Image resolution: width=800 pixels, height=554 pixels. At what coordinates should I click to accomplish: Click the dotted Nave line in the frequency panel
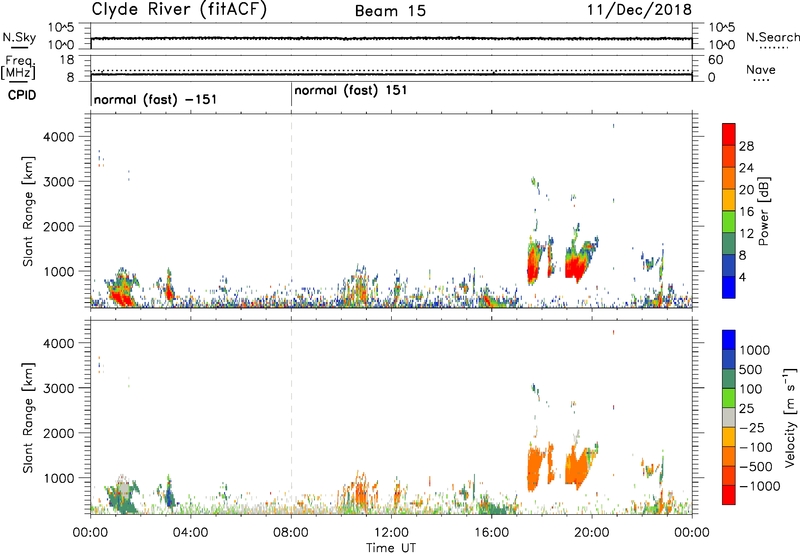click(391, 70)
